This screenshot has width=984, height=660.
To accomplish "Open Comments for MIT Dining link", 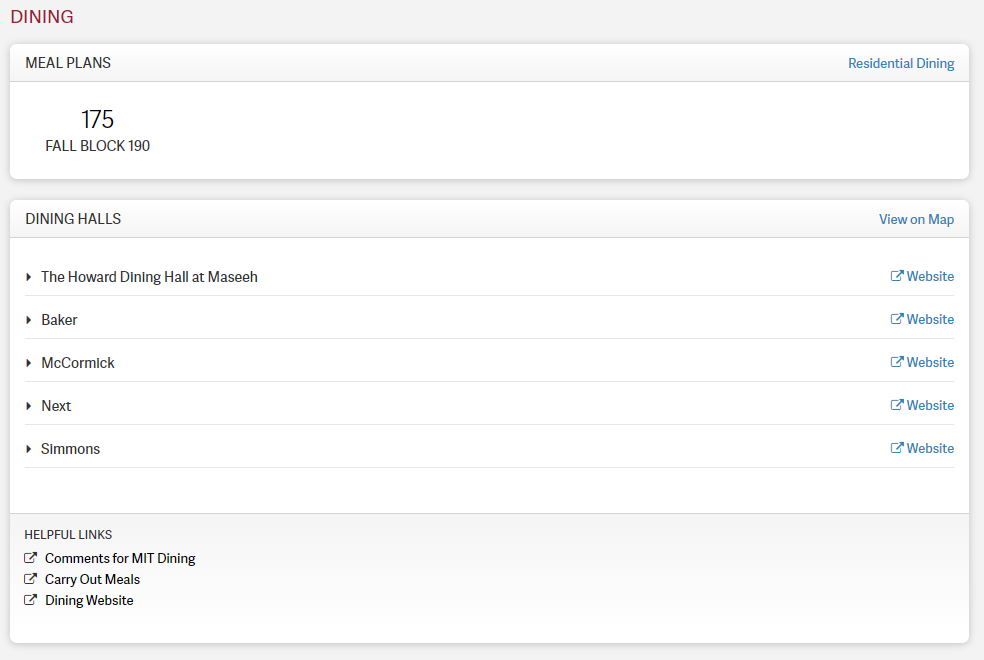I will click(x=120, y=558).
